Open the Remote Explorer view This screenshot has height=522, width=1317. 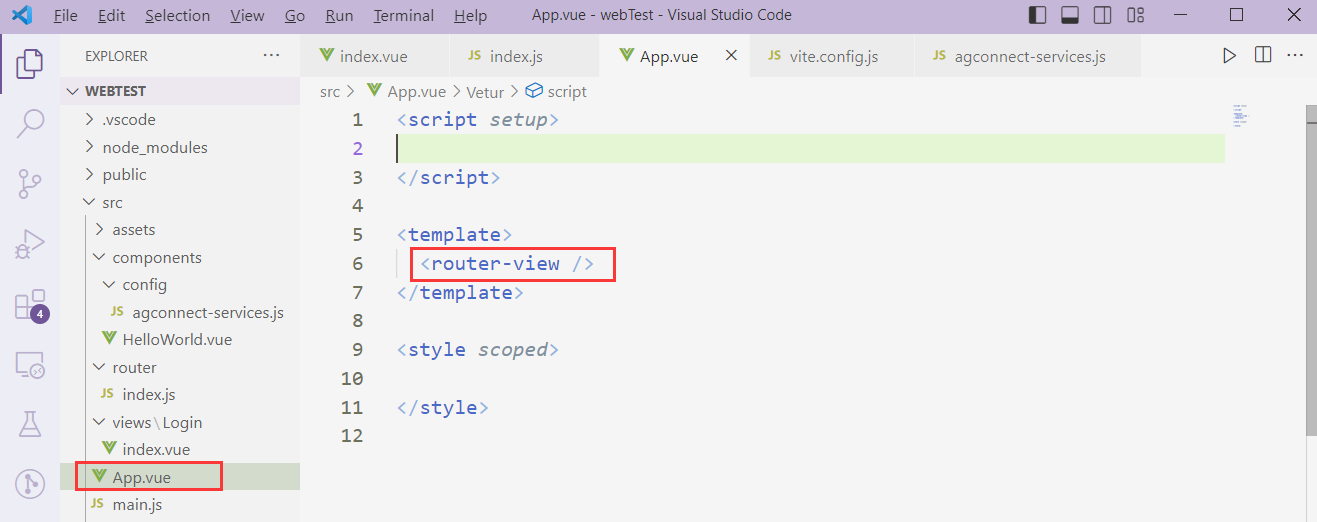click(x=30, y=365)
